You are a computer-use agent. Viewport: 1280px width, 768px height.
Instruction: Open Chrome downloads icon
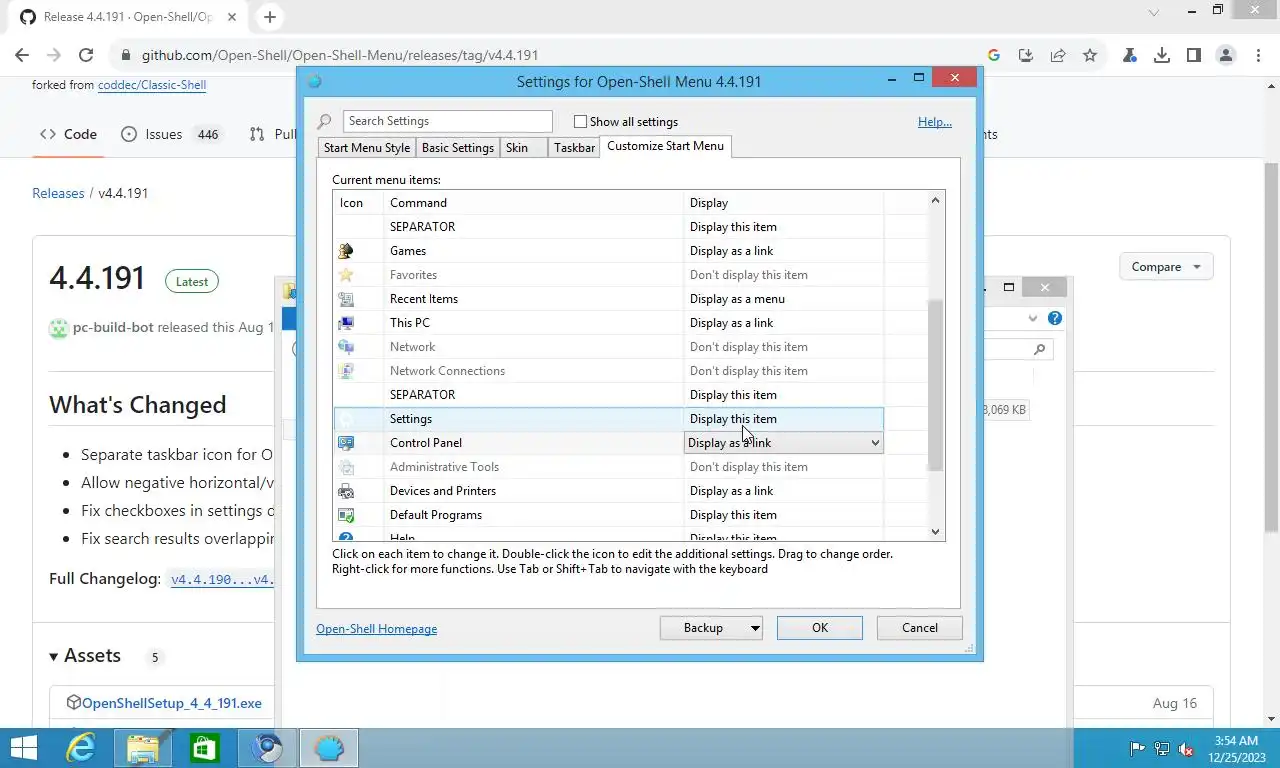pyautogui.click(x=1162, y=56)
